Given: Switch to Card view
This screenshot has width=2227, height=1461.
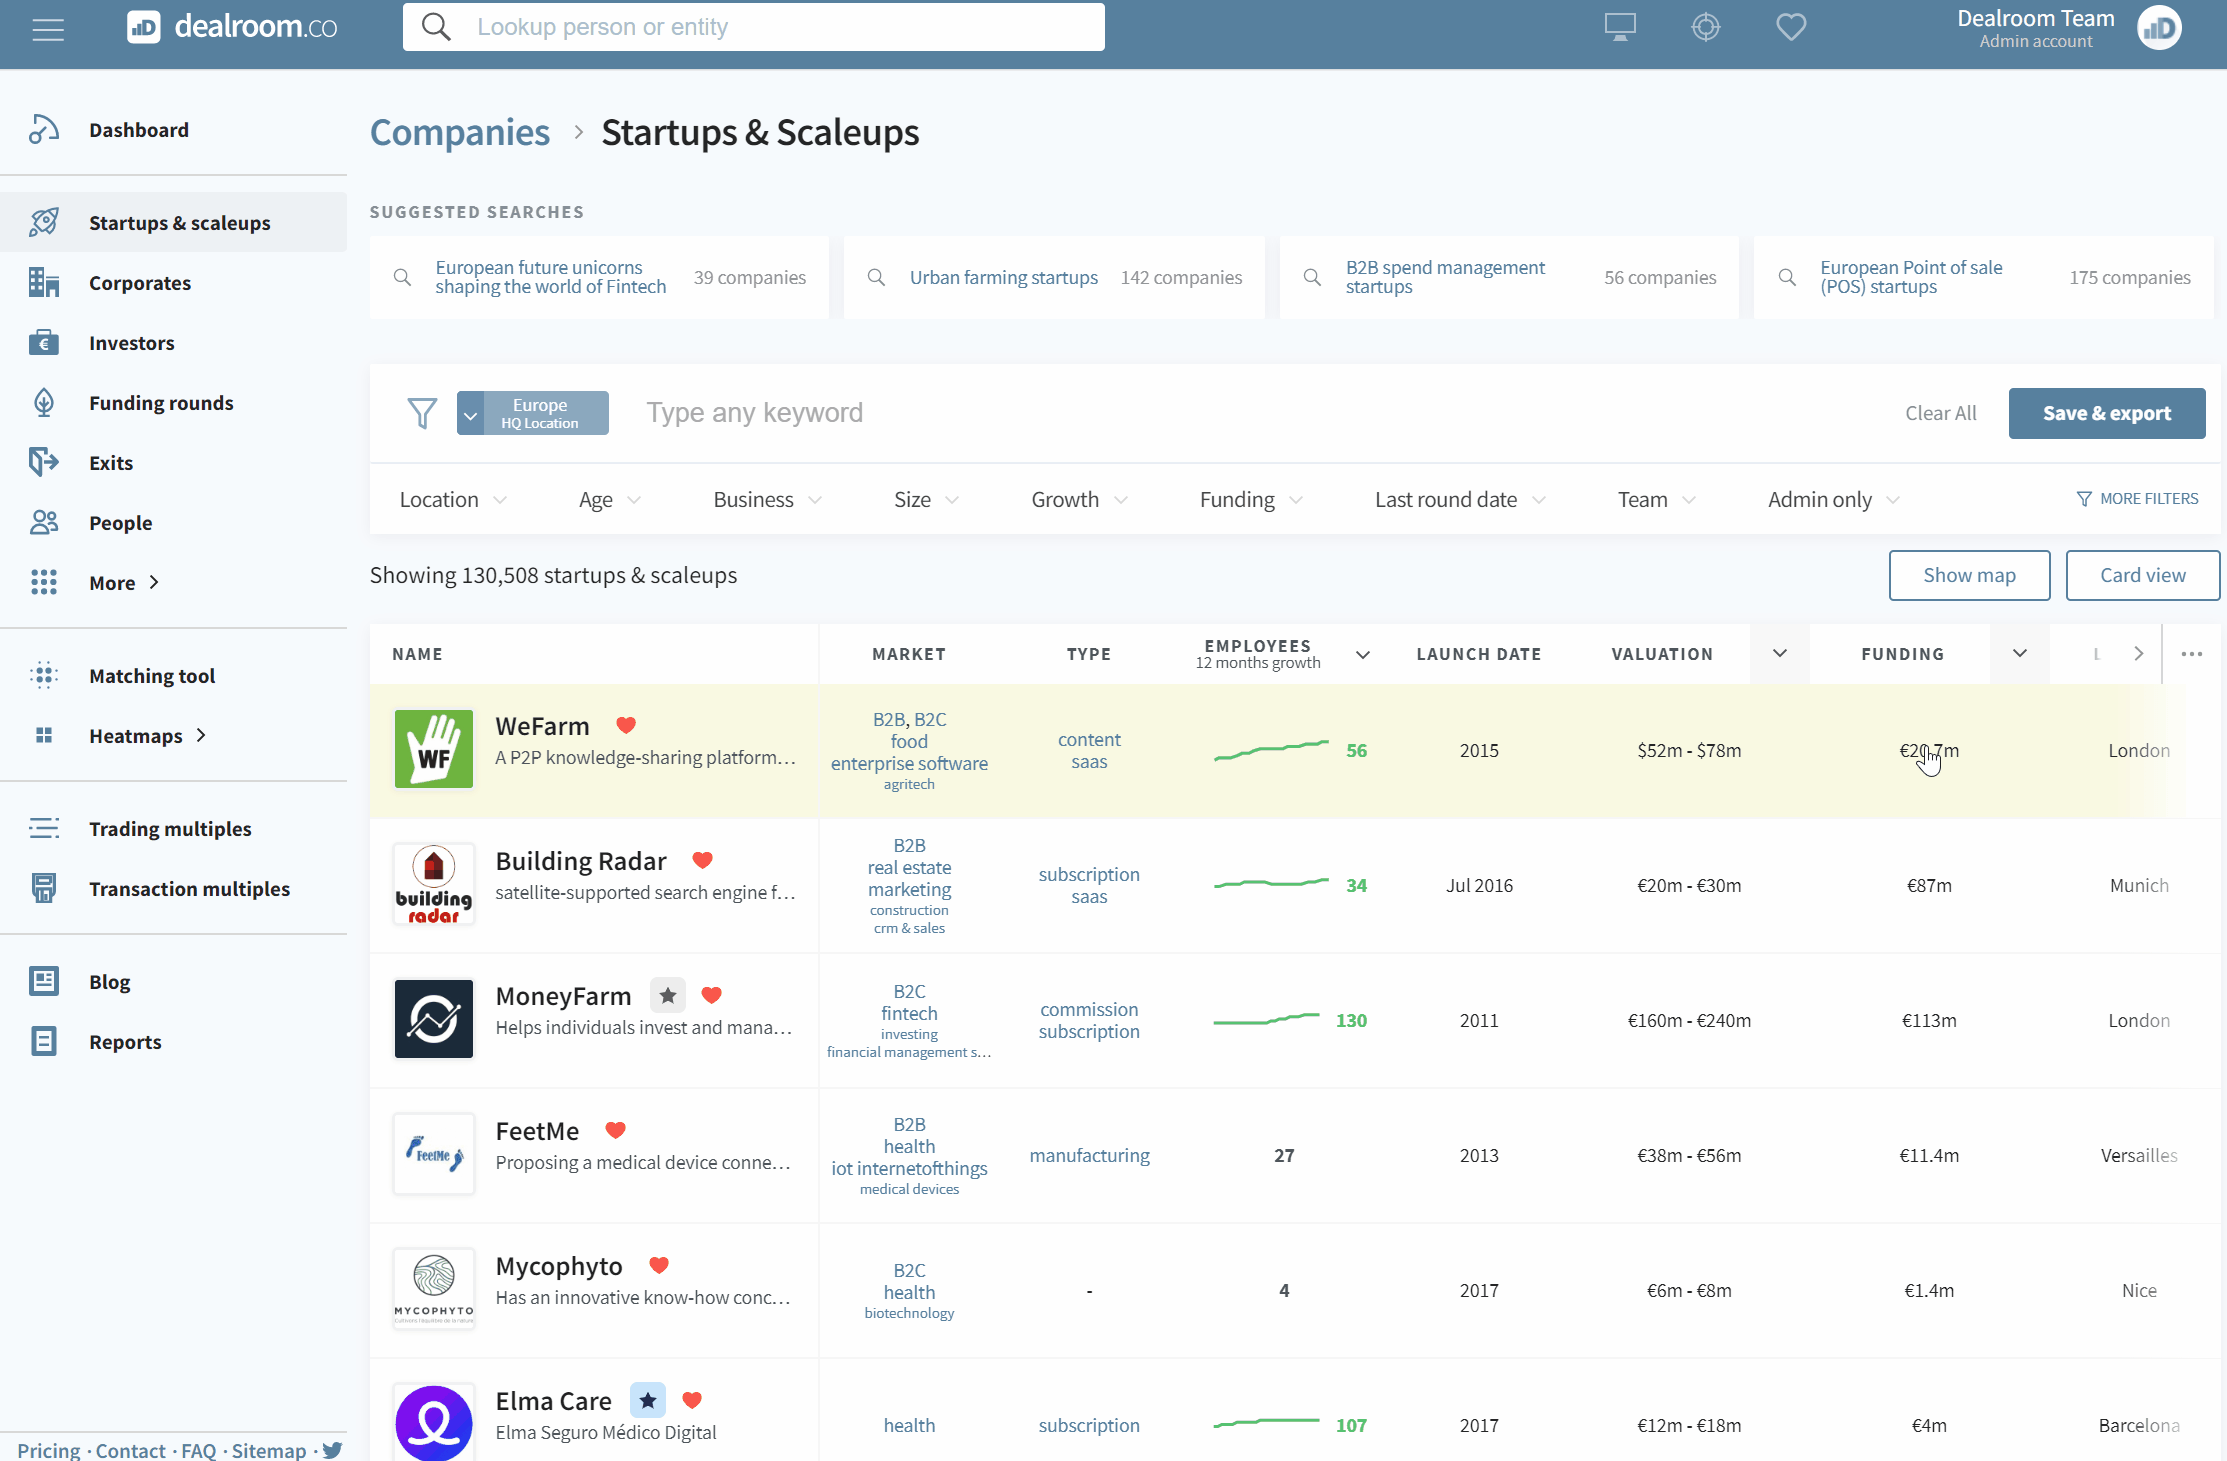Looking at the screenshot, I should (2143, 575).
